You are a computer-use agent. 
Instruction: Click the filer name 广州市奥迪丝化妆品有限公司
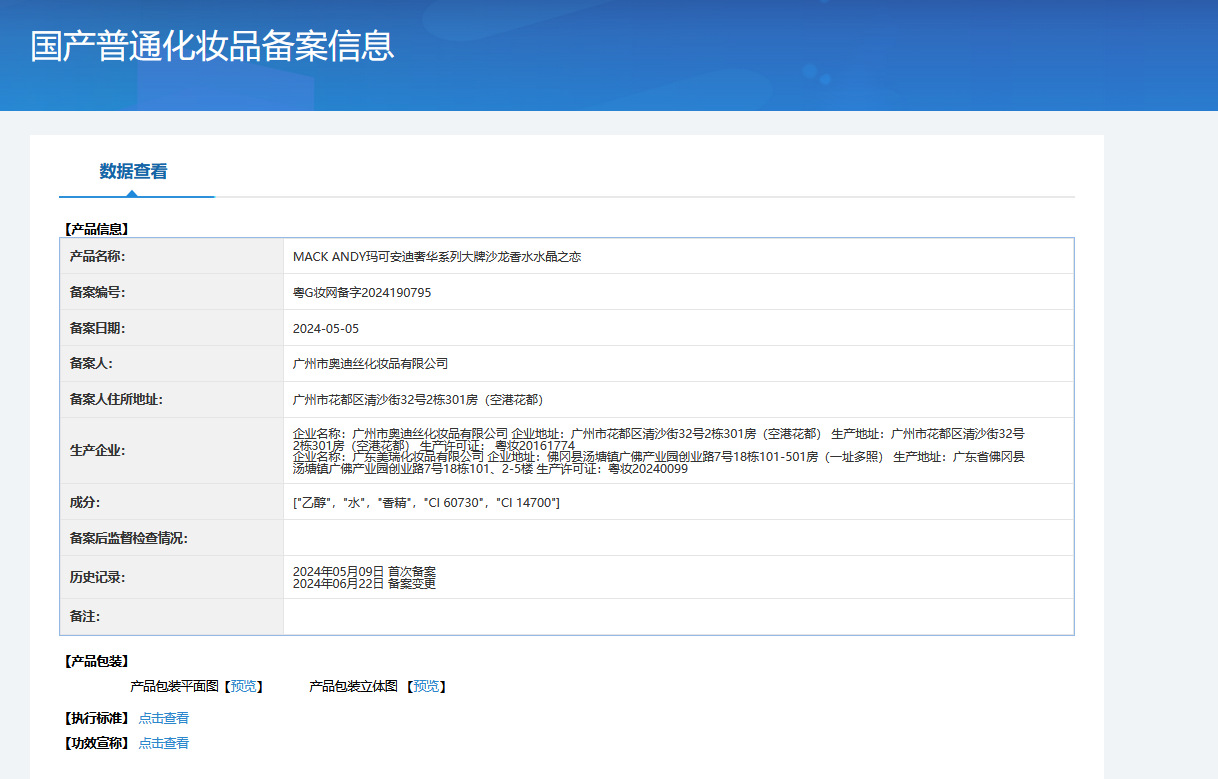click(370, 364)
